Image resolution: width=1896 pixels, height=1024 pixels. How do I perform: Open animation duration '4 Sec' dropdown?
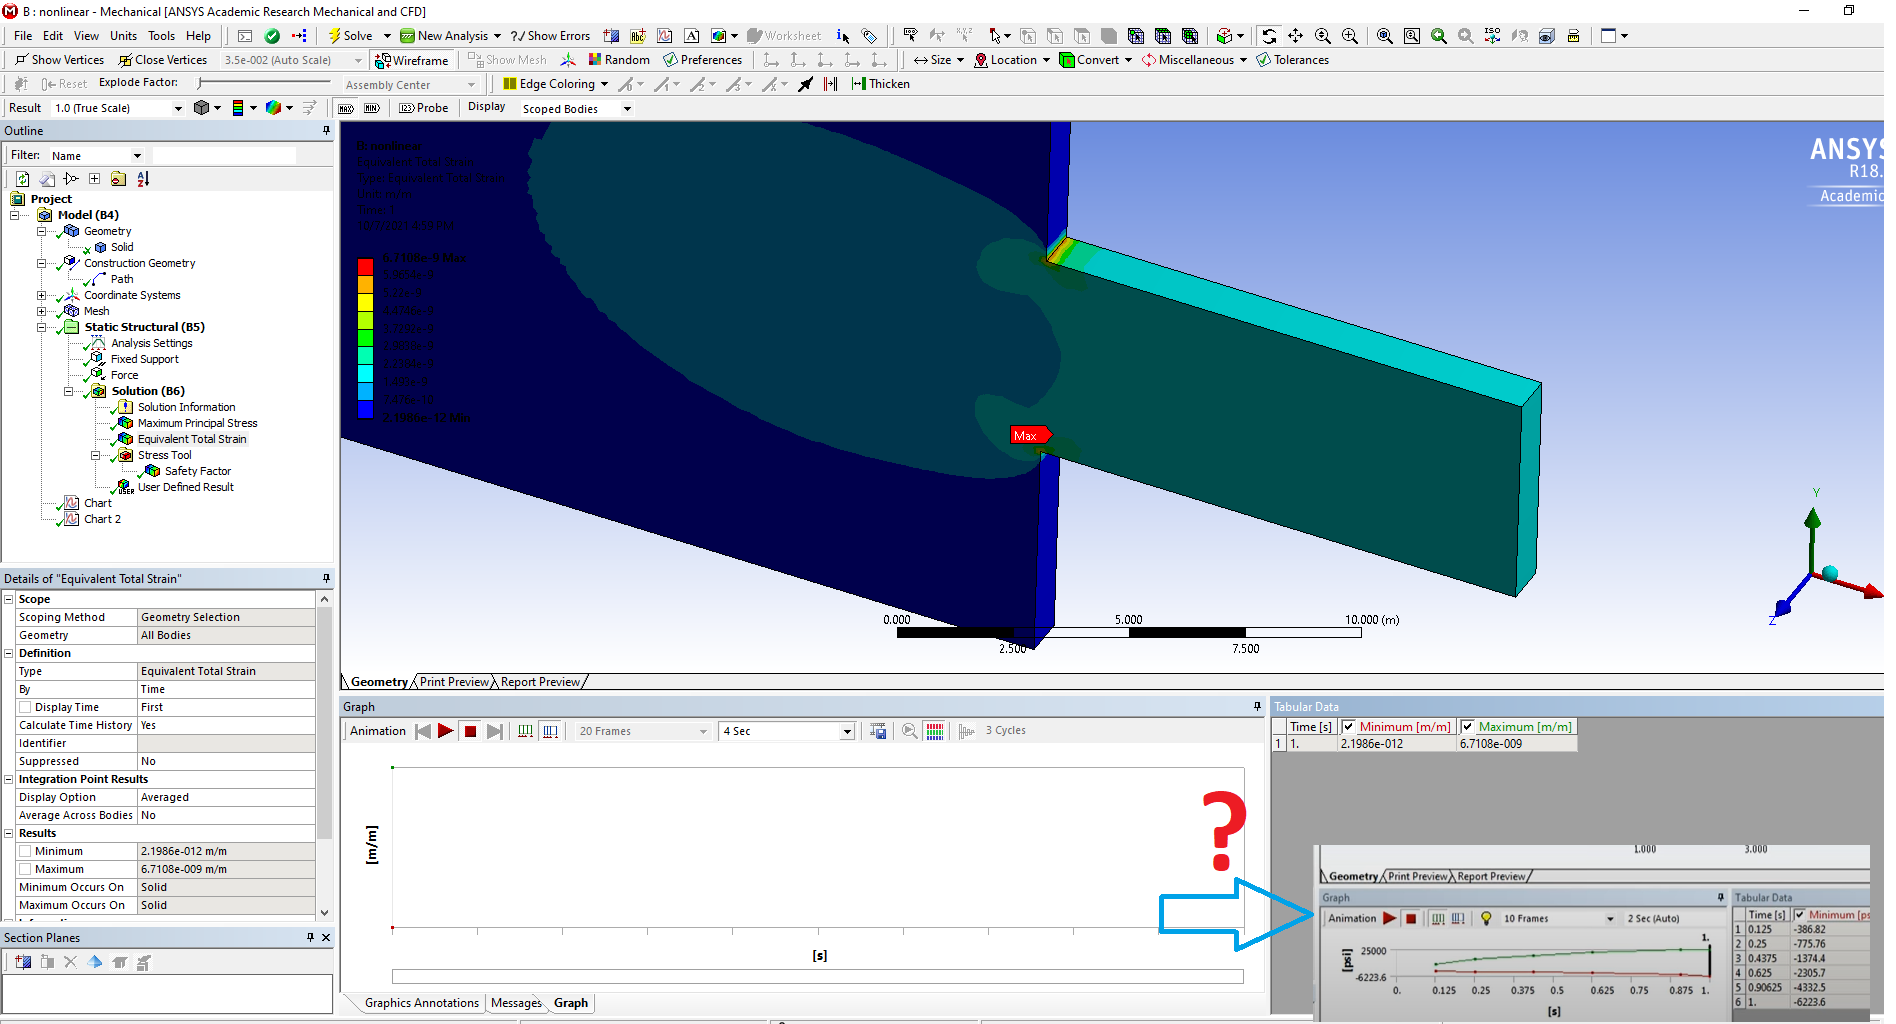[847, 732]
